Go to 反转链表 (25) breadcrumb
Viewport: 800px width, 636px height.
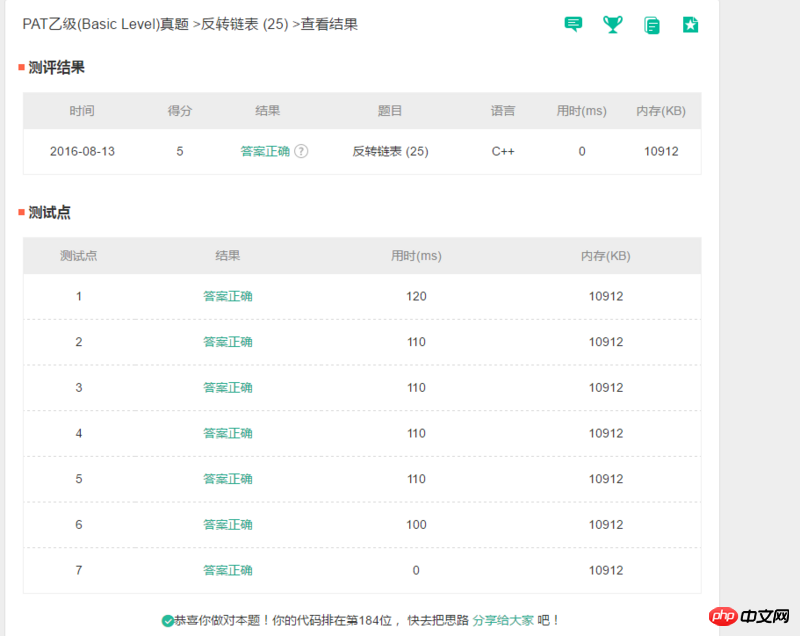[245, 24]
